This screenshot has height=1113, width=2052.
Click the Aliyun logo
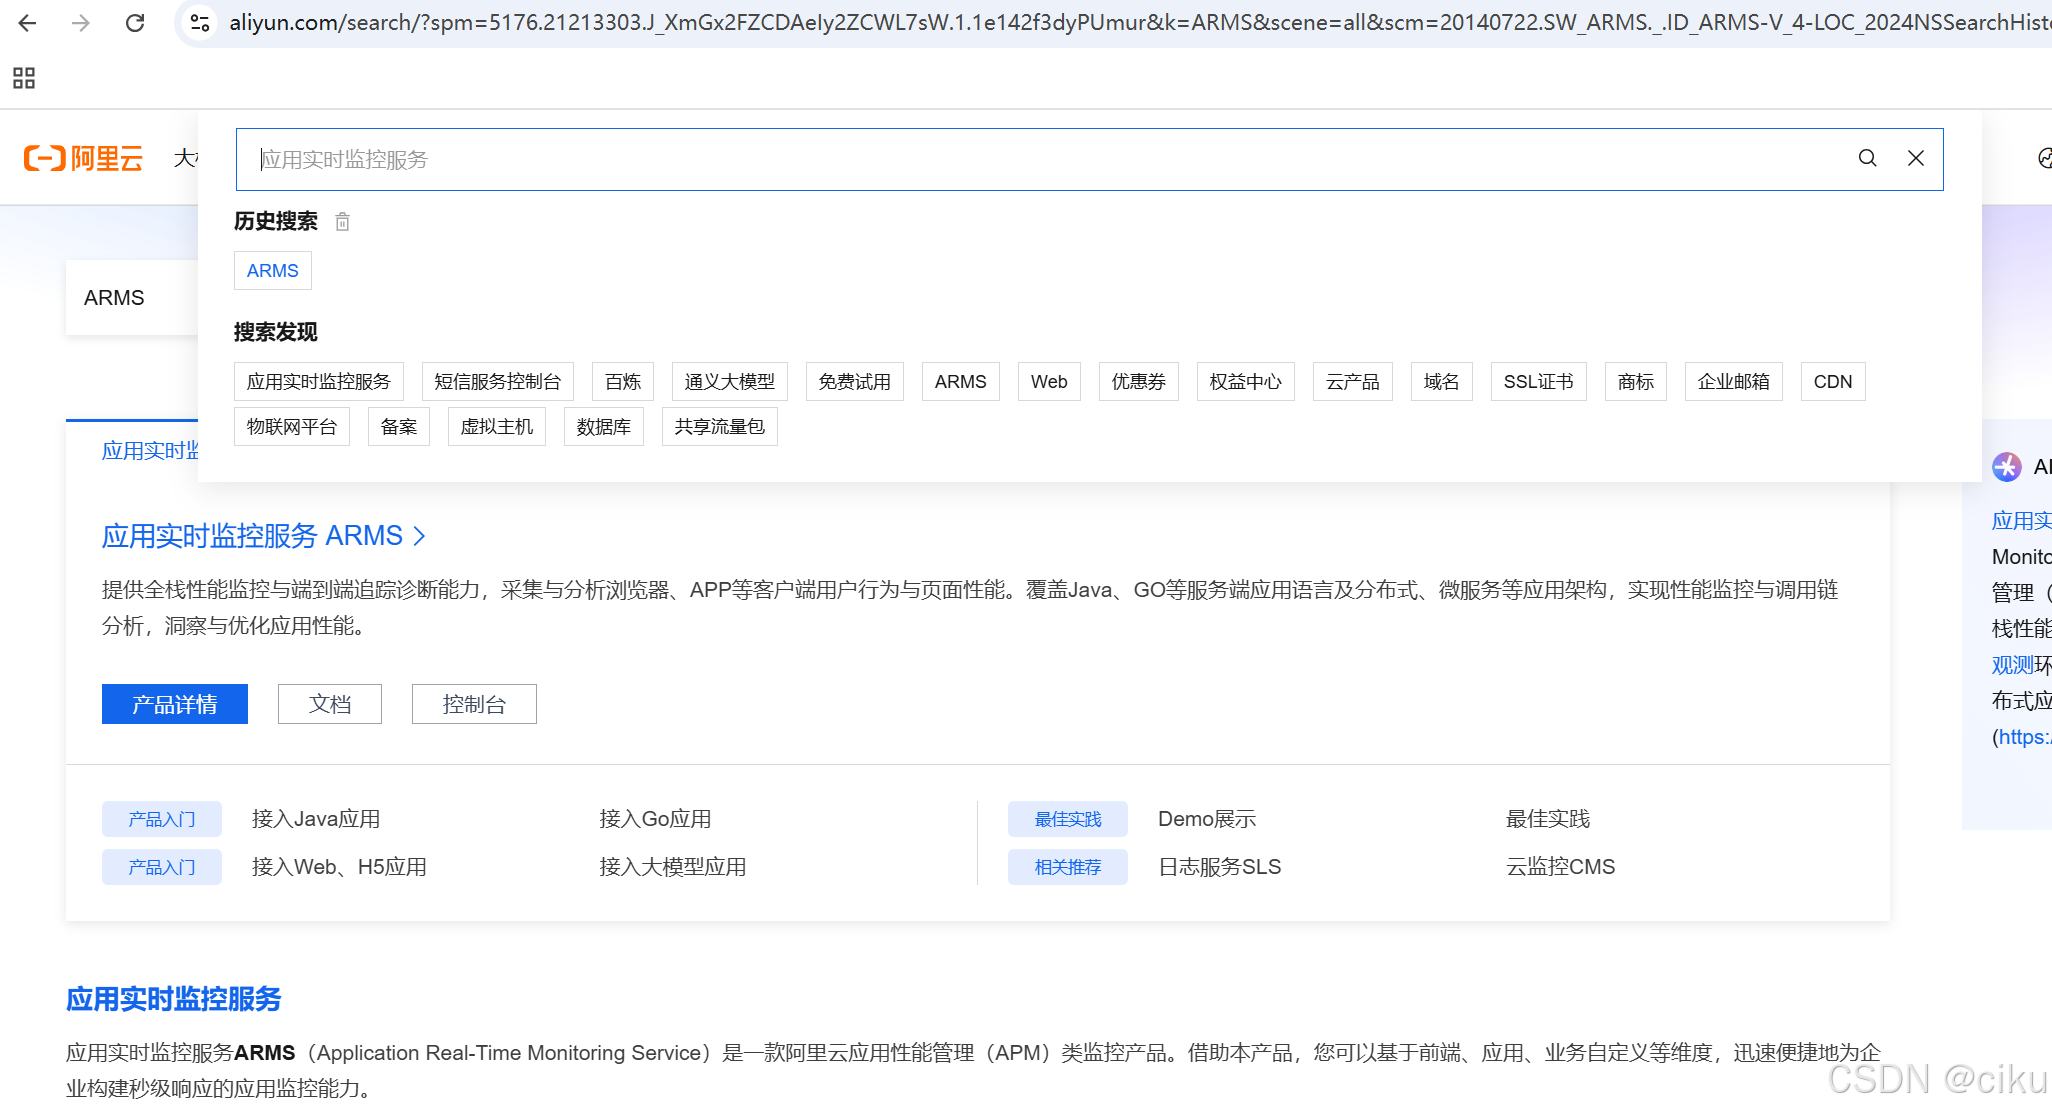point(83,158)
